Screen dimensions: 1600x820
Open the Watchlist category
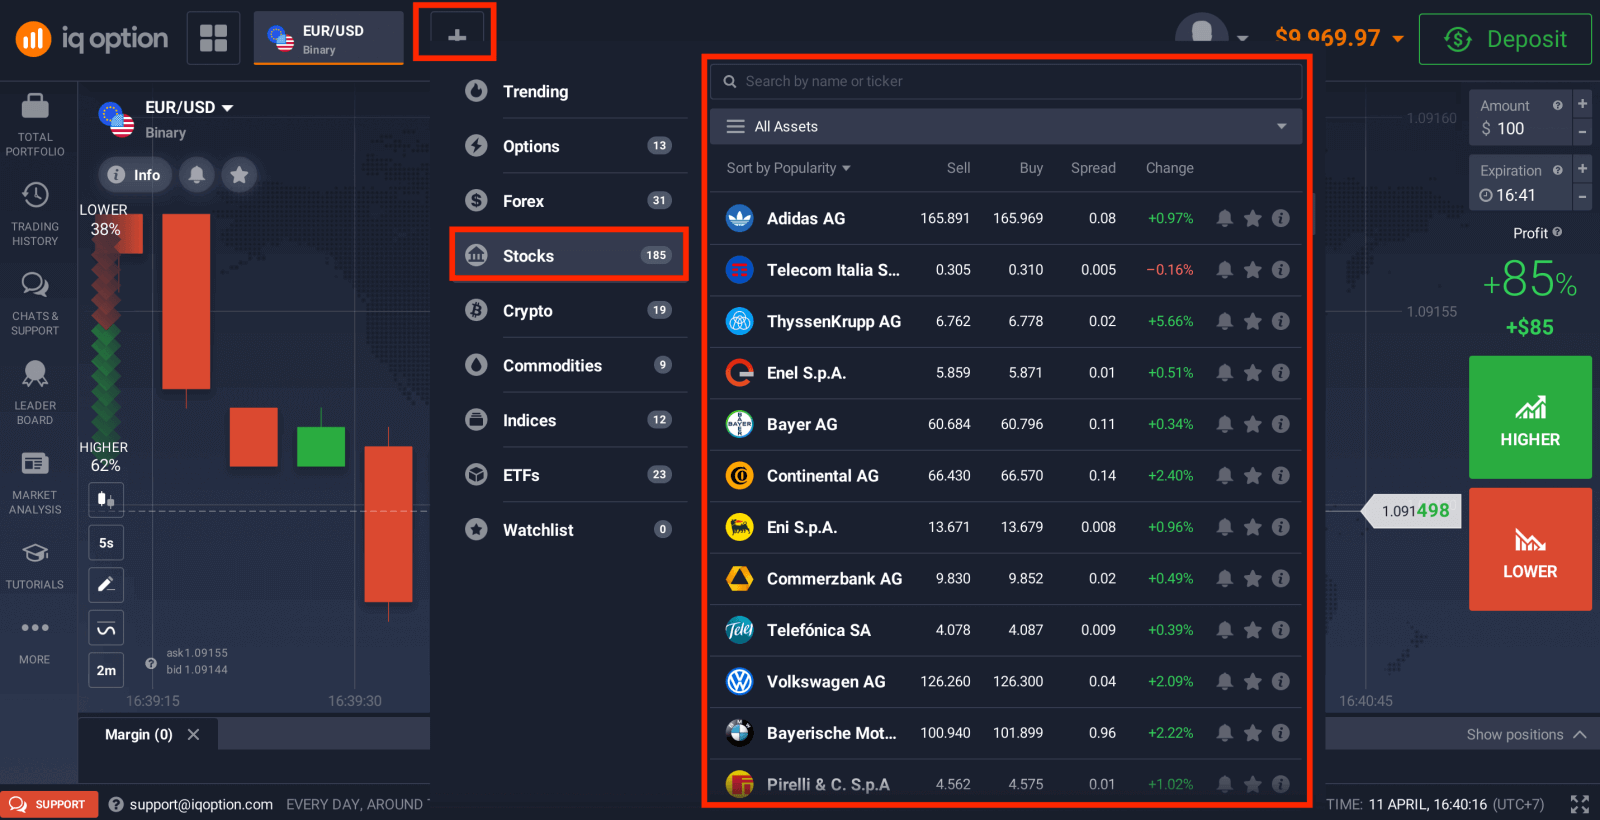569,530
